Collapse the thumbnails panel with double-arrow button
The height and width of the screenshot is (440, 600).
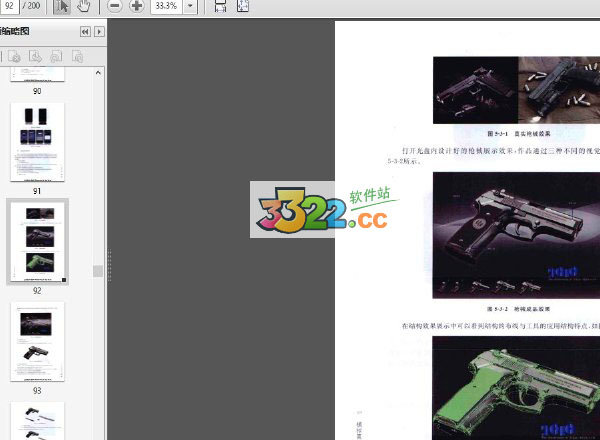coord(85,32)
